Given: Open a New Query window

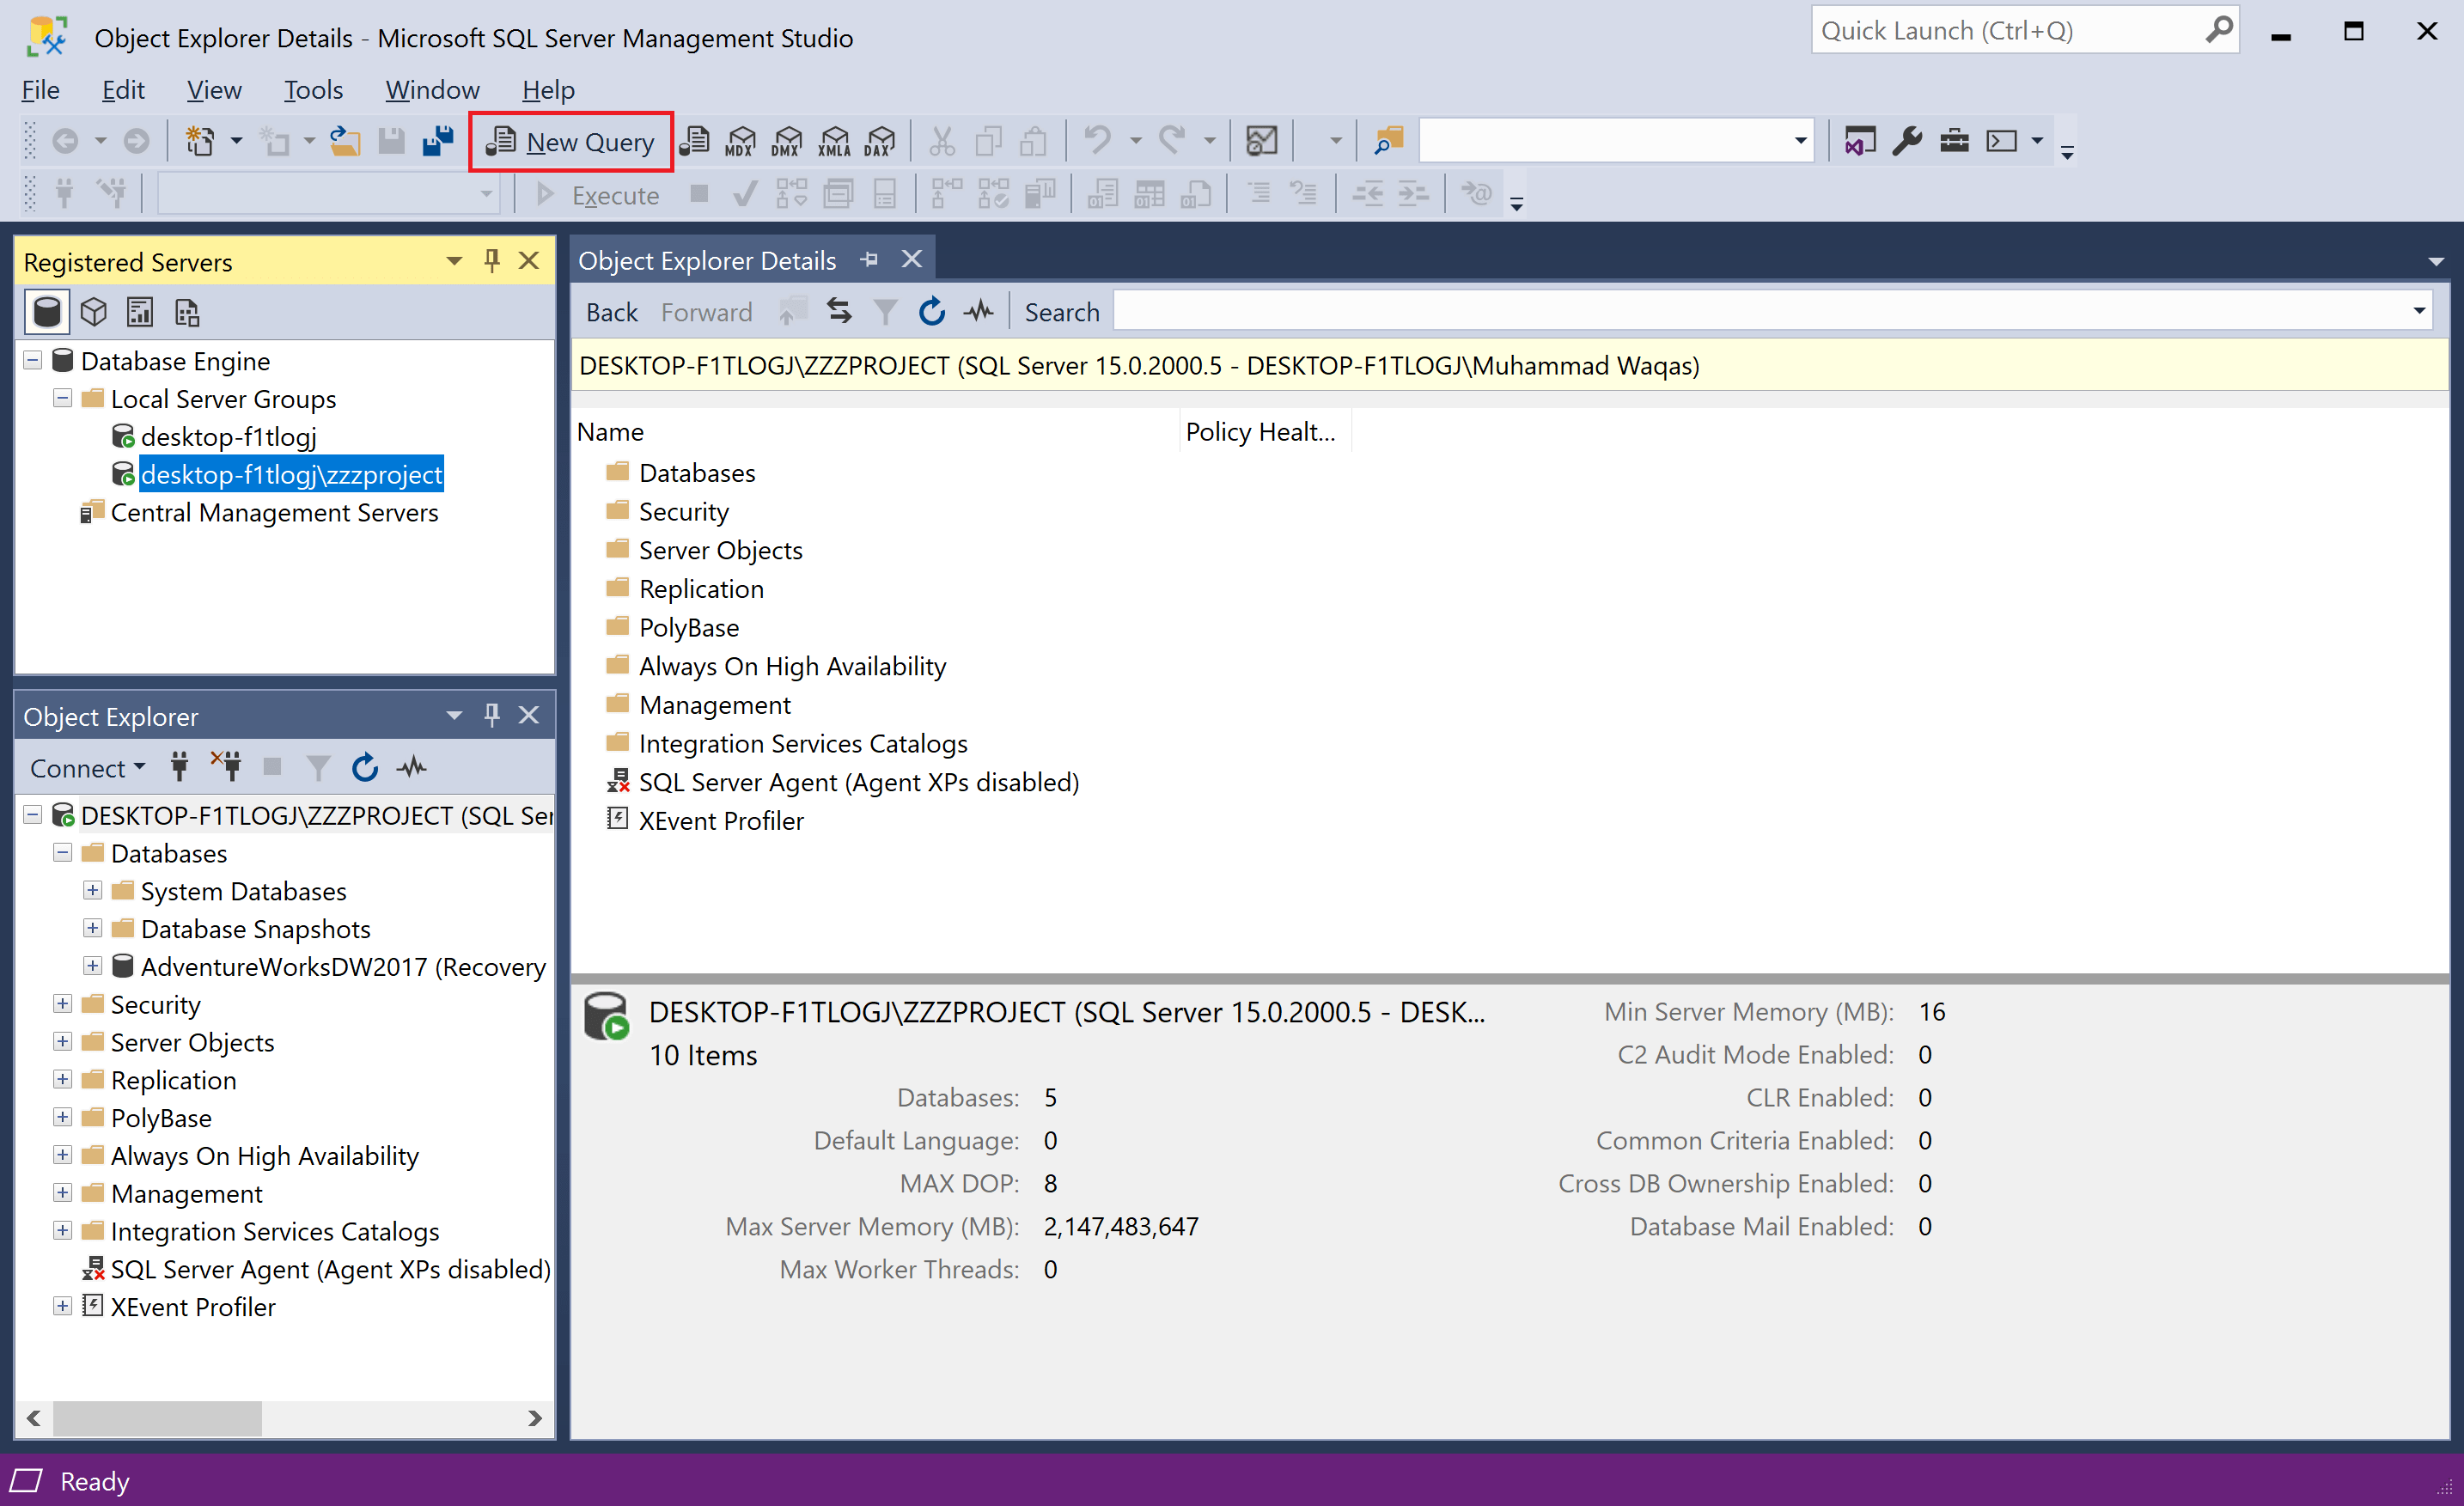Looking at the screenshot, I should tap(570, 141).
